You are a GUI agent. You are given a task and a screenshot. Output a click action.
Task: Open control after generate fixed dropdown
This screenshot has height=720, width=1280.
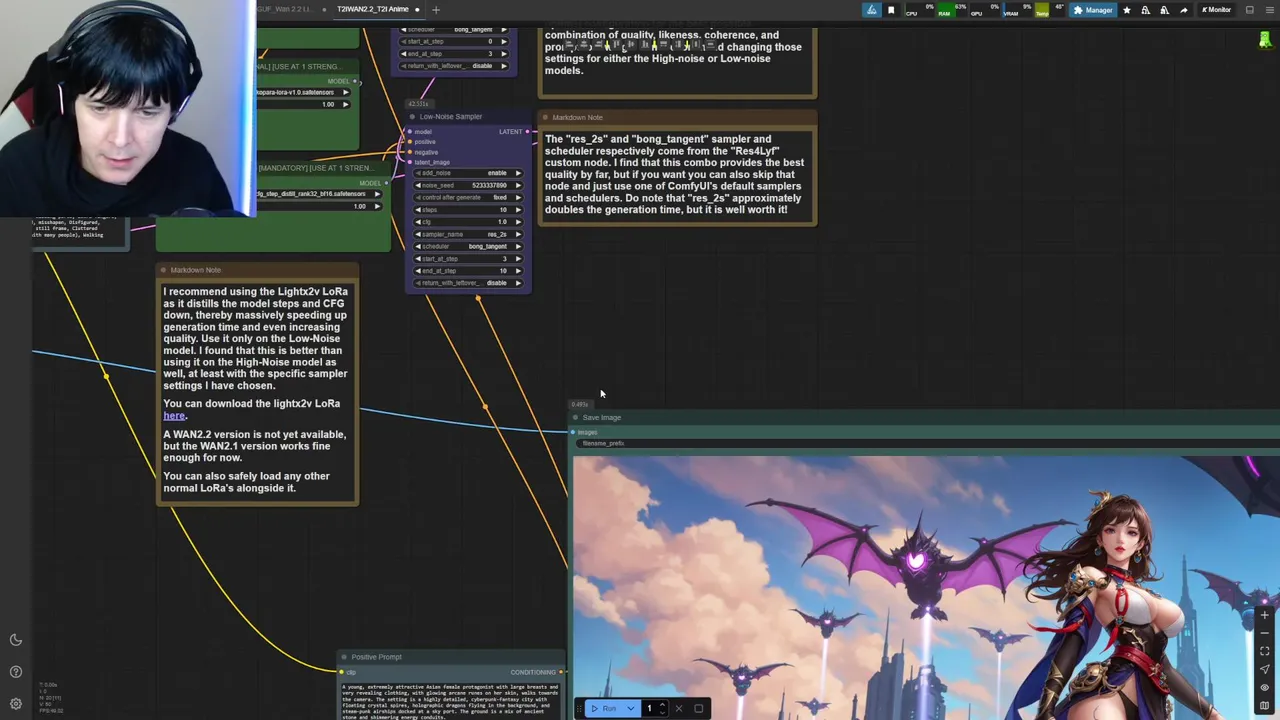pyautogui.click(x=469, y=197)
